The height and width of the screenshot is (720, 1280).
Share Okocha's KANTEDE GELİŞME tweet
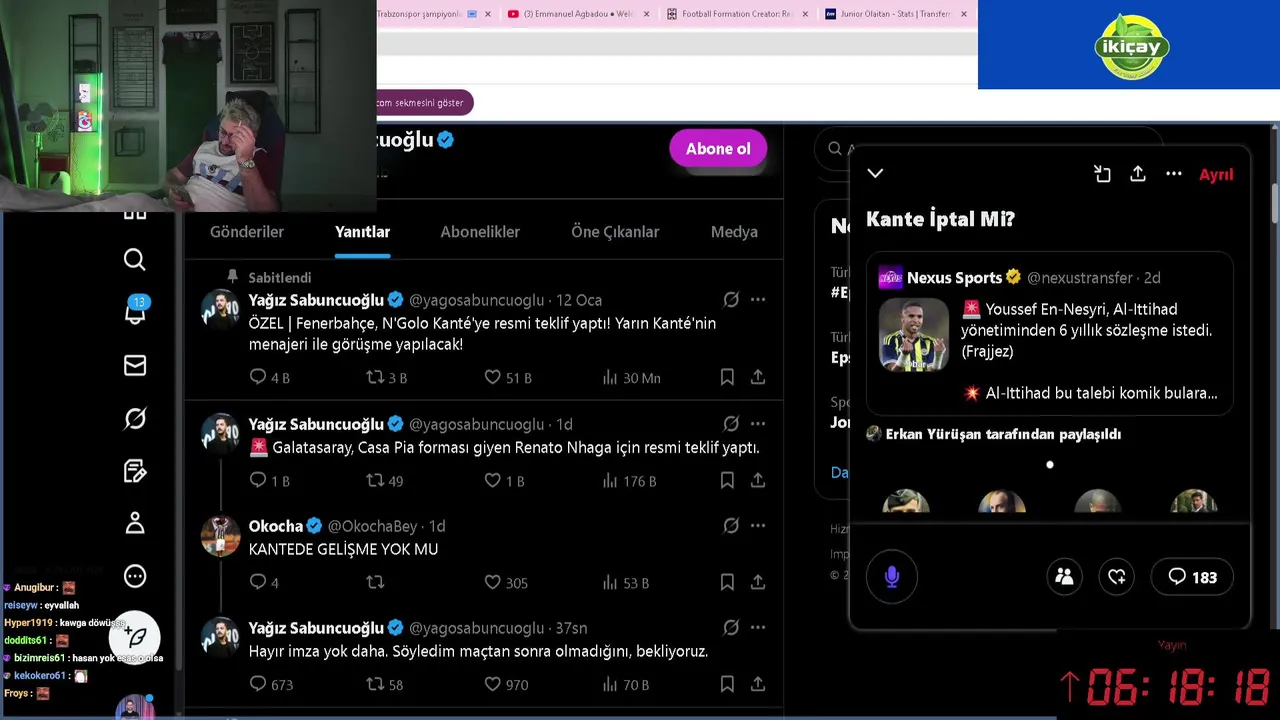[x=758, y=582]
